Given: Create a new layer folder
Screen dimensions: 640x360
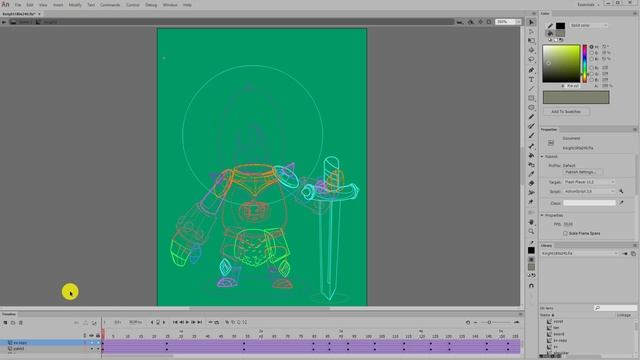Looking at the screenshot, I should coord(13,322).
